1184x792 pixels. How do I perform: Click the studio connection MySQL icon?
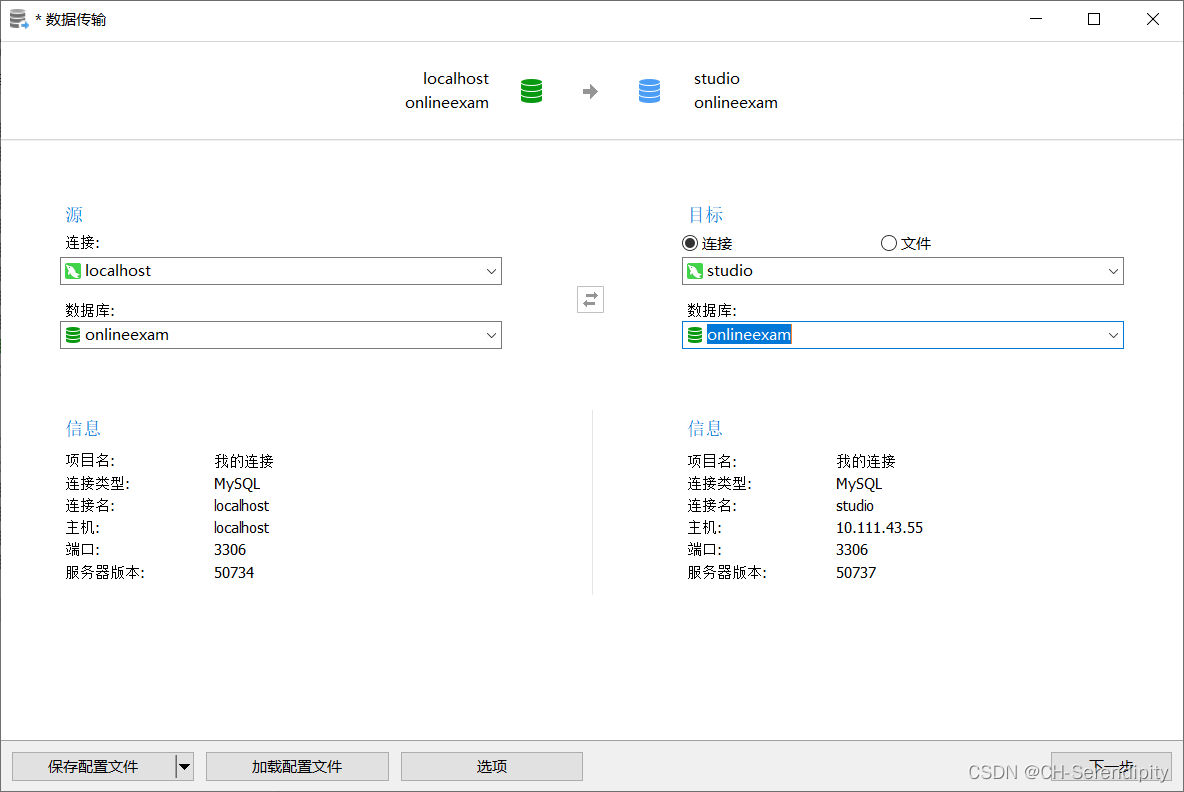pos(695,271)
